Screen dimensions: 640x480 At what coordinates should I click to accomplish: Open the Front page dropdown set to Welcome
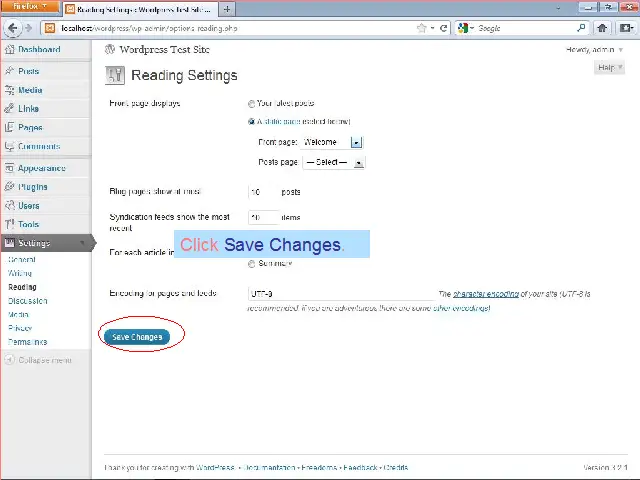[331, 142]
